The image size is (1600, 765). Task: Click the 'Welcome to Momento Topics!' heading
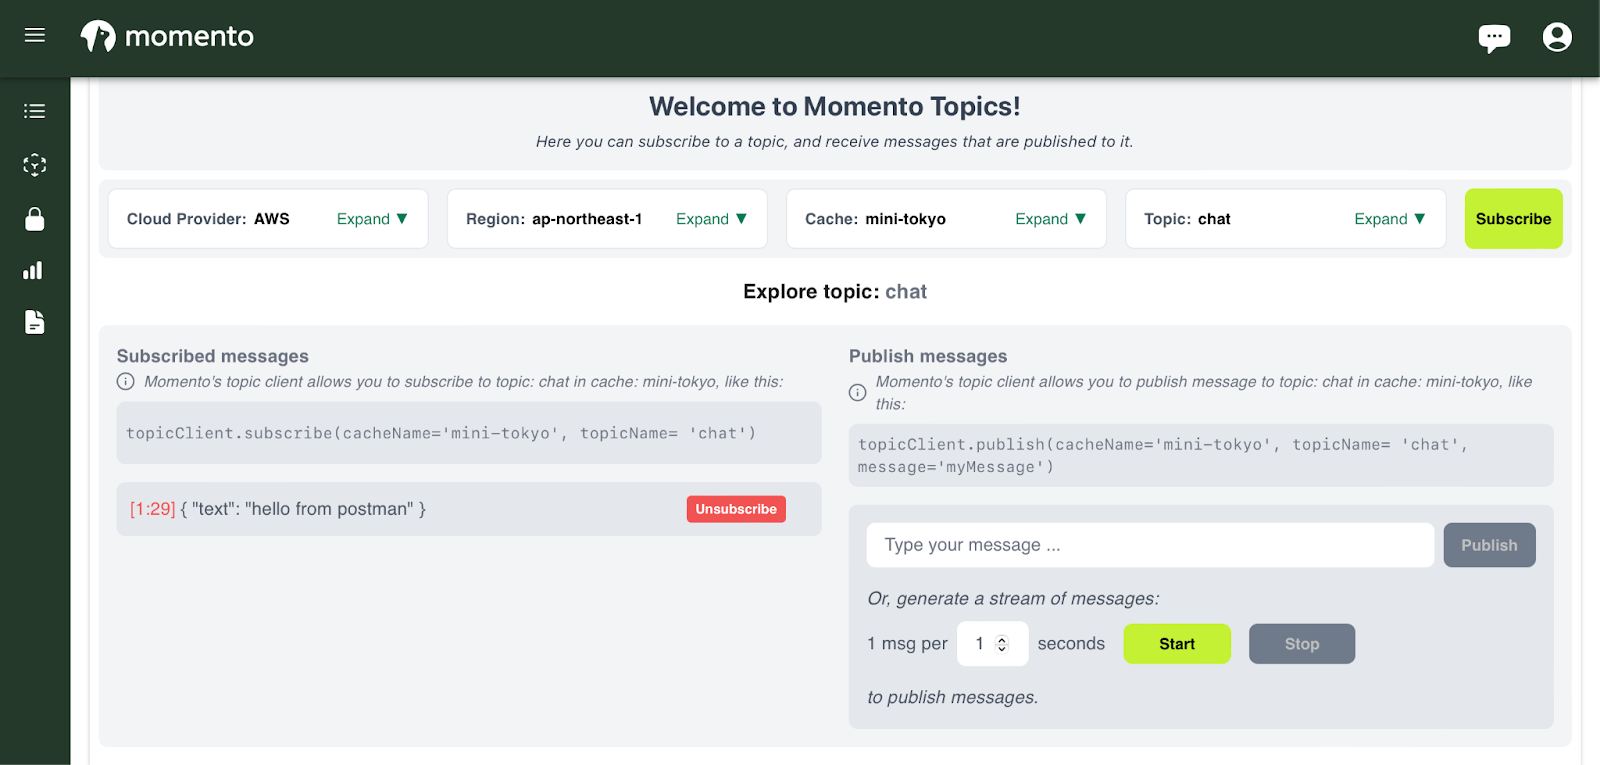(835, 106)
